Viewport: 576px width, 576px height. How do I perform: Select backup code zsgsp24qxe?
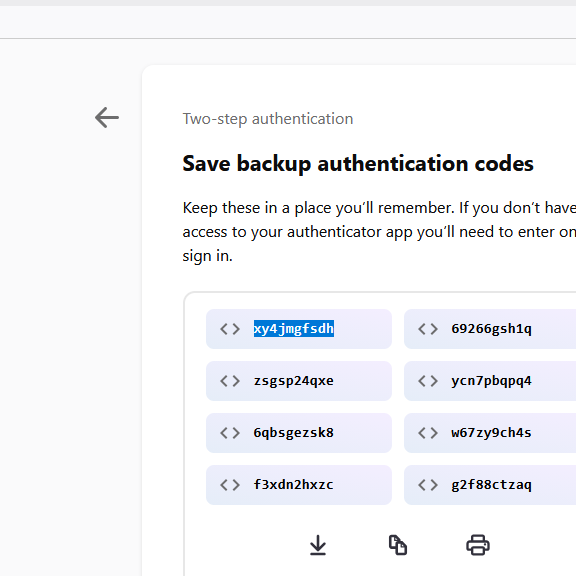[x=294, y=381]
